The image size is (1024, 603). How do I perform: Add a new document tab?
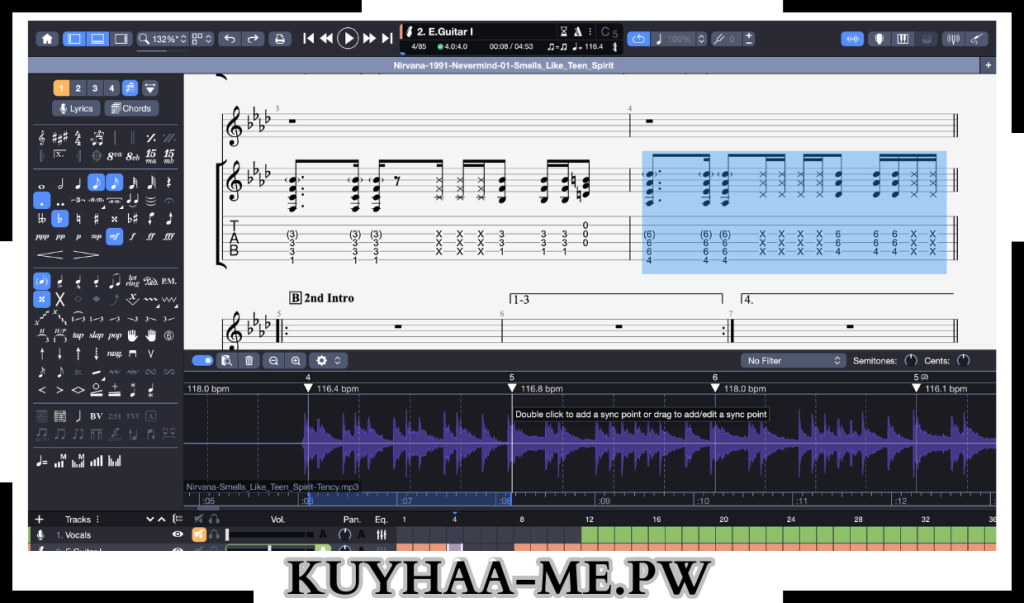coord(988,65)
